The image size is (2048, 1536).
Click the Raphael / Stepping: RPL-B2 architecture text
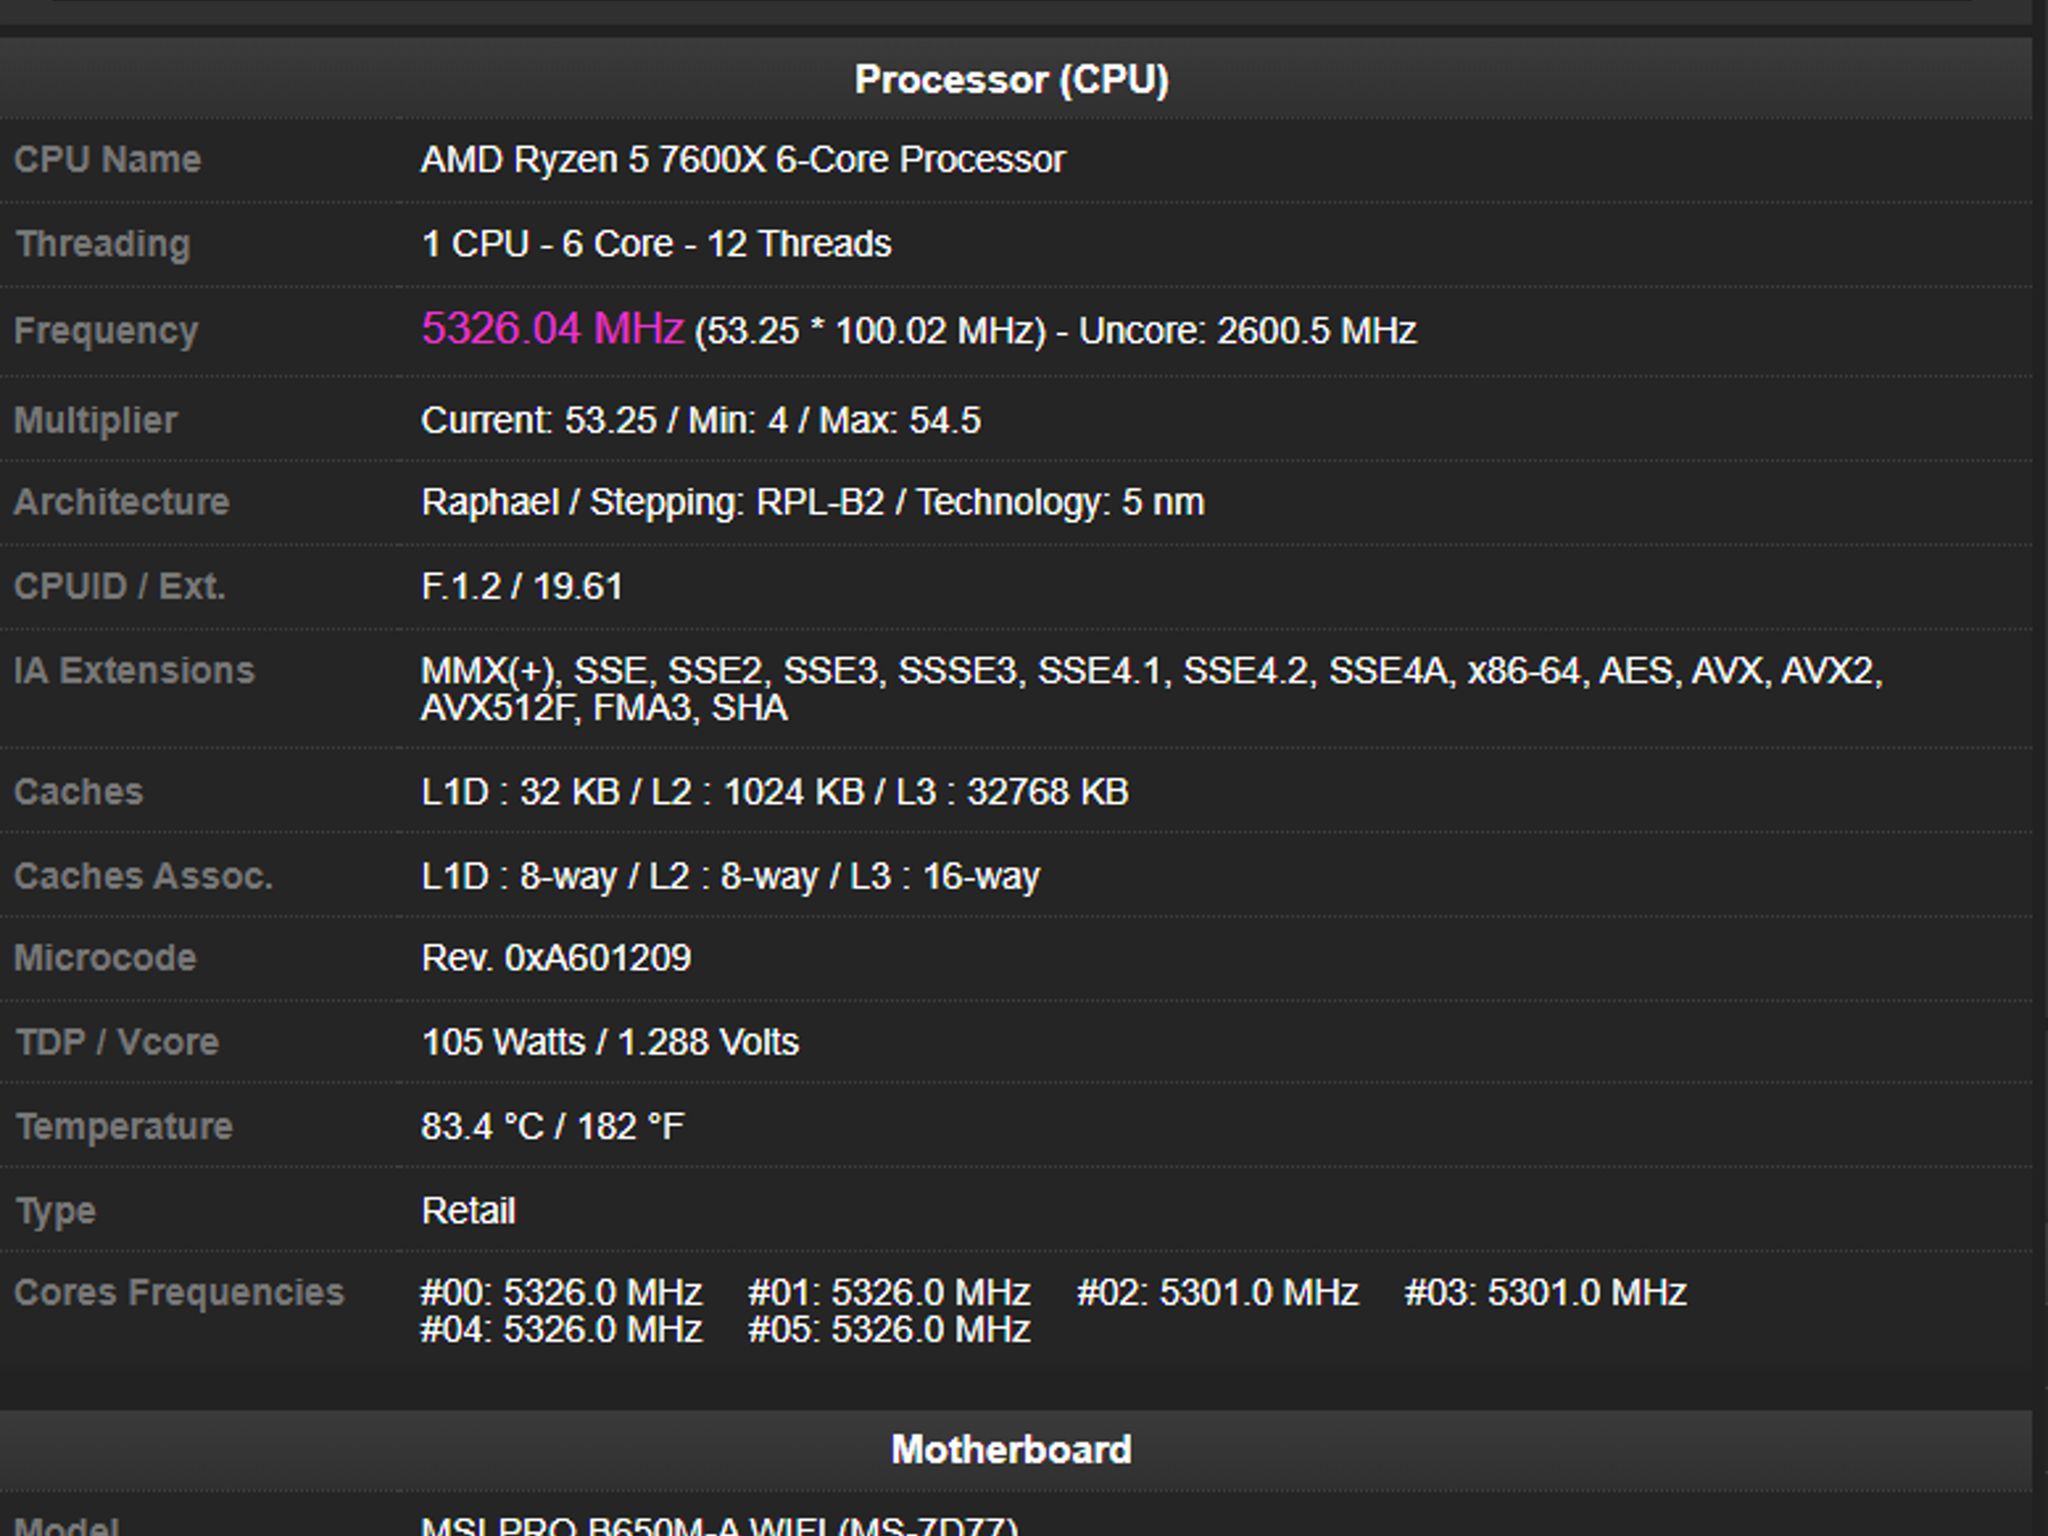click(653, 502)
